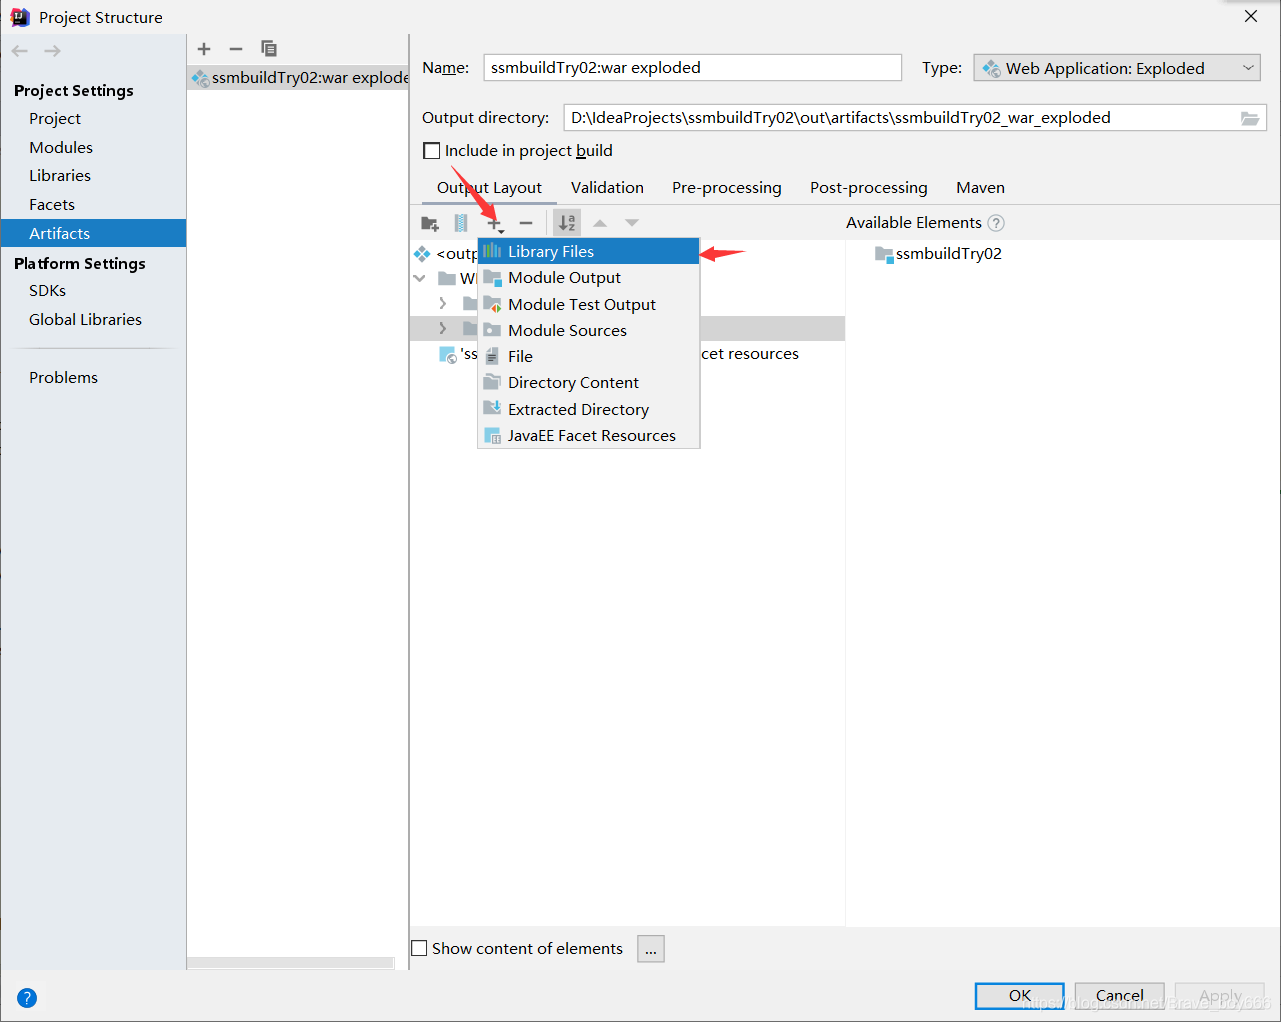Screen dimensions: 1281x1022
Task: Choose Library Files from the popup menu
Action: (x=588, y=252)
